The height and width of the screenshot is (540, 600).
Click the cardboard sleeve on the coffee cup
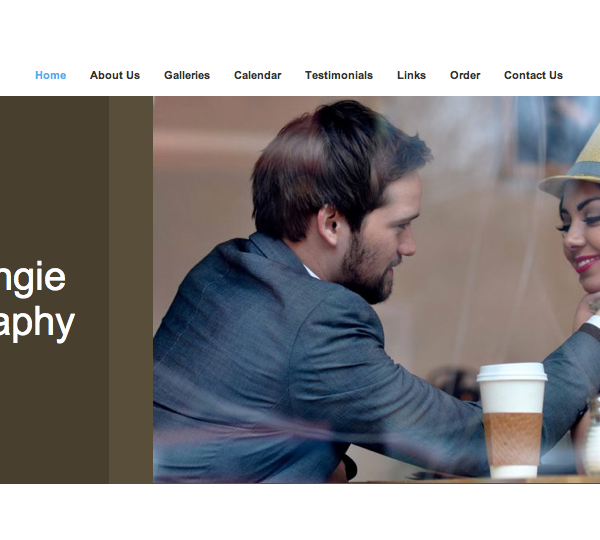pos(512,439)
